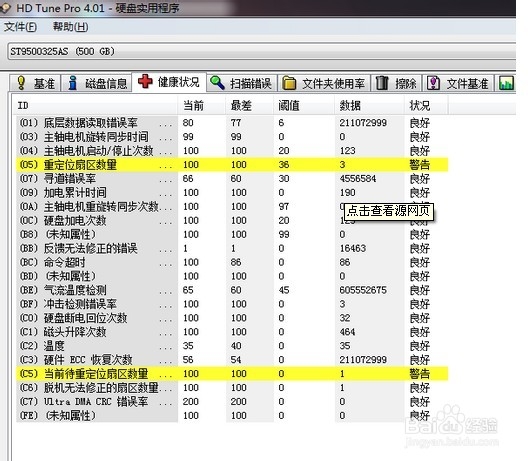Click data value 605552675 in row (BE)
The image size is (528, 461).
363,290
